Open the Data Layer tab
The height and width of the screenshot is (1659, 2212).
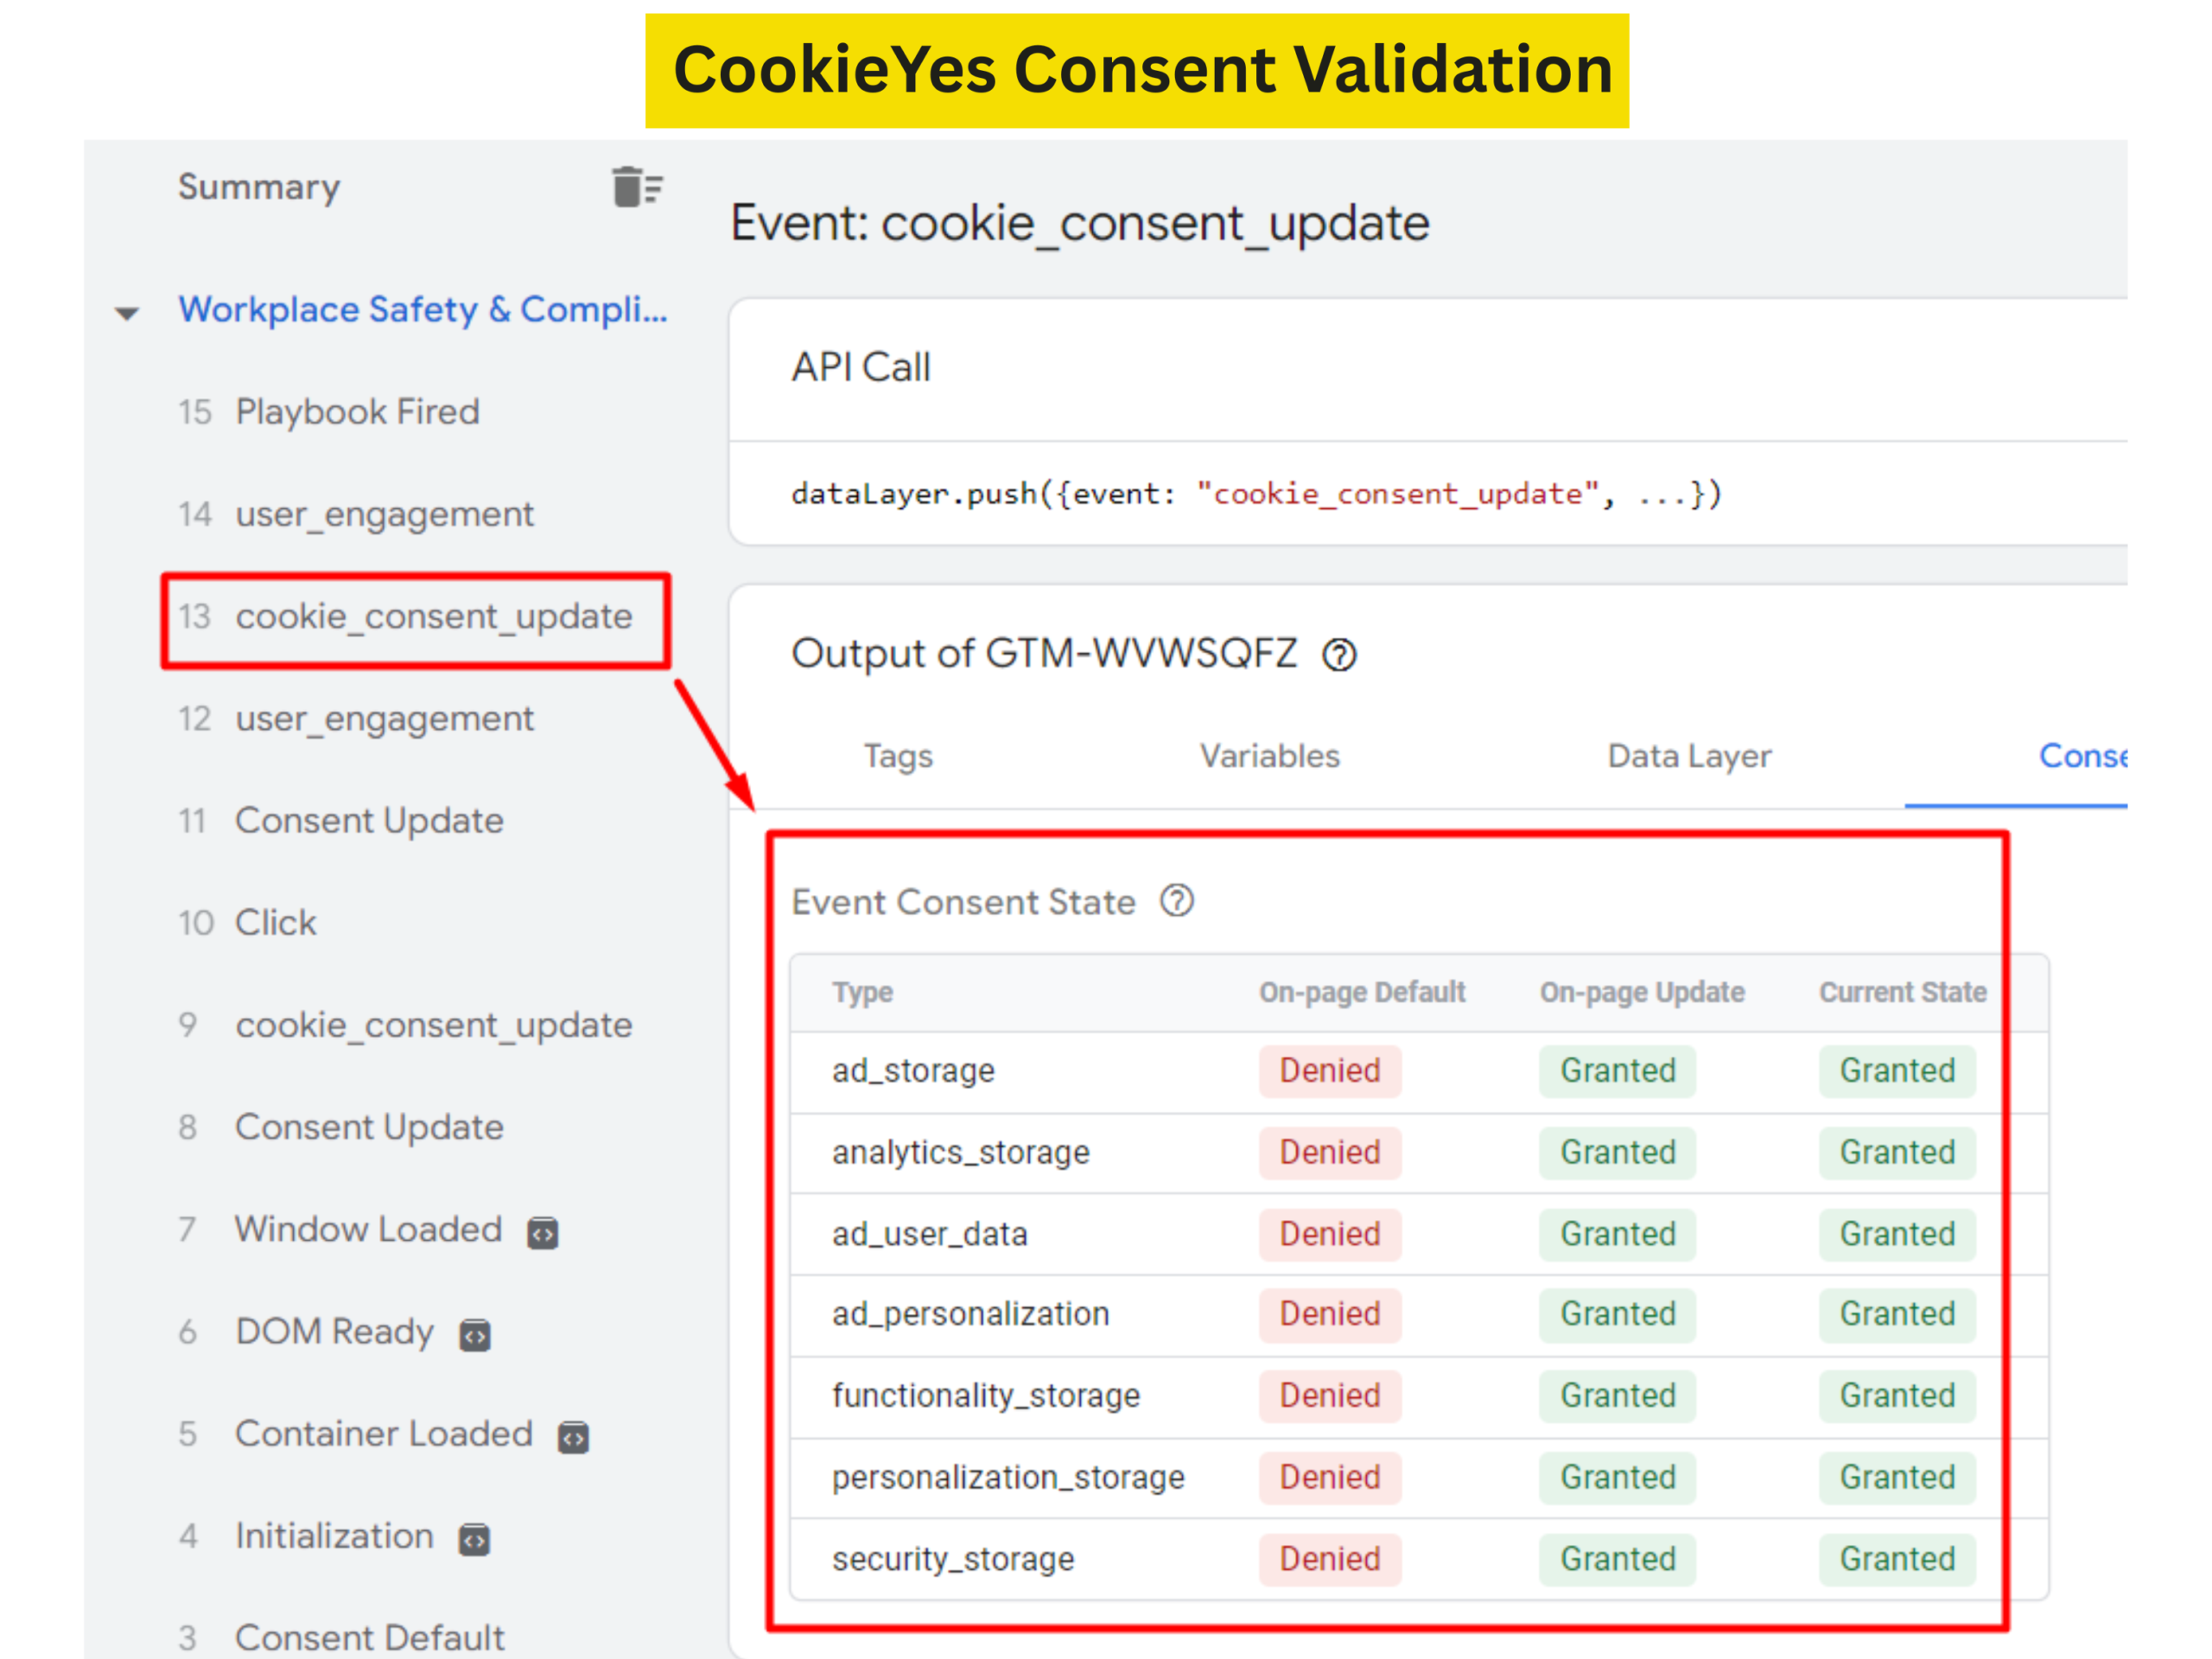pos(1688,756)
